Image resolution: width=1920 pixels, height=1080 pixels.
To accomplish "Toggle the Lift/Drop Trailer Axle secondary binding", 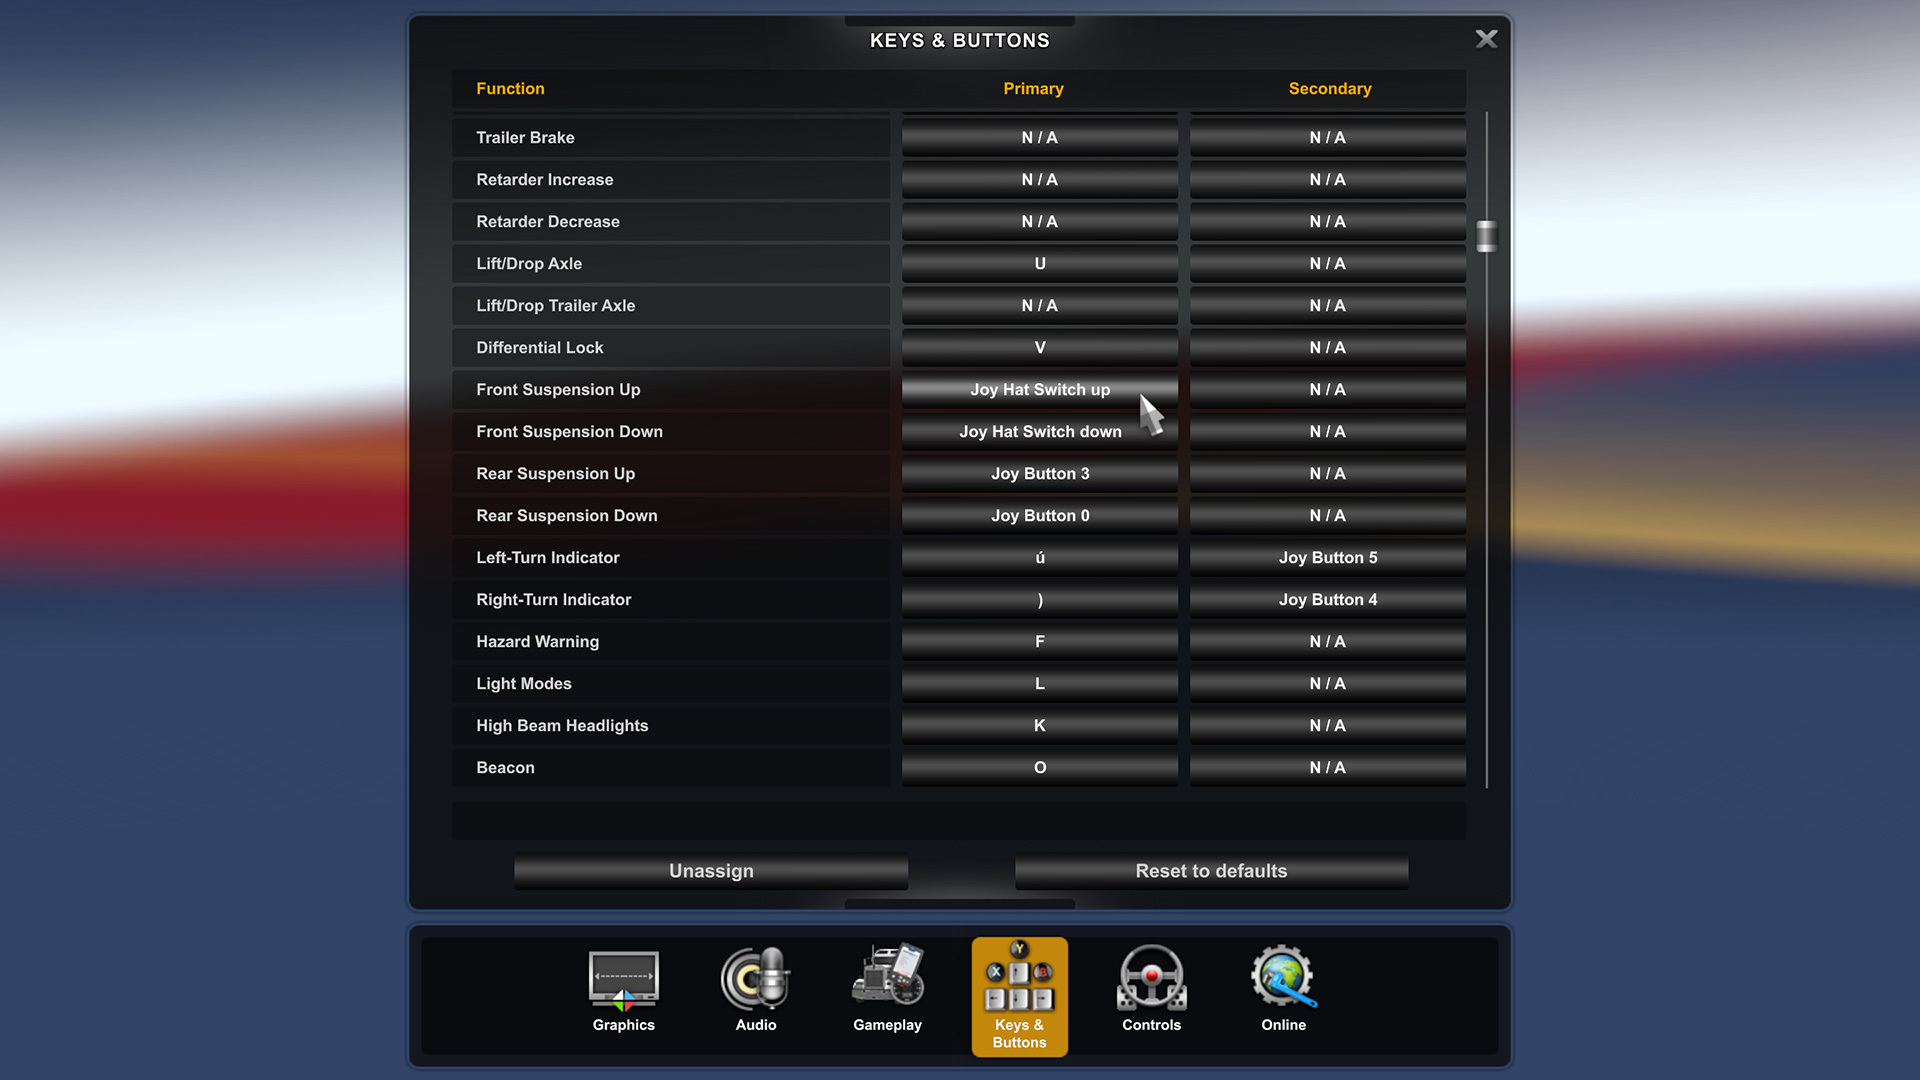I will click(x=1328, y=305).
